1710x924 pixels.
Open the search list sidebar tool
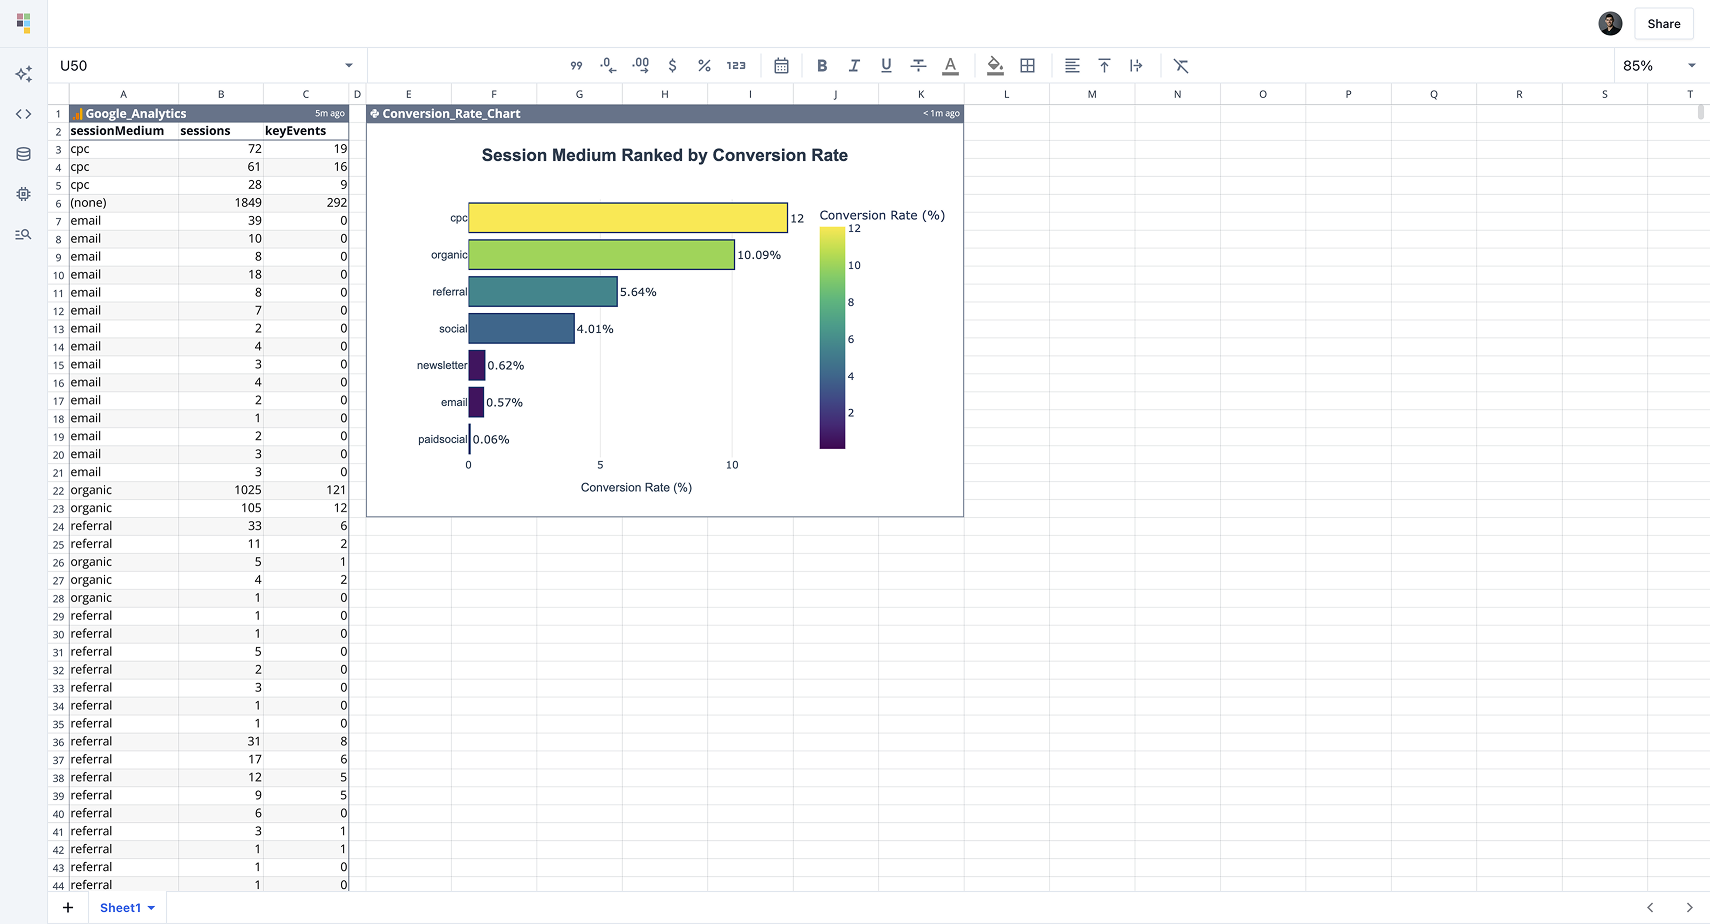23,234
